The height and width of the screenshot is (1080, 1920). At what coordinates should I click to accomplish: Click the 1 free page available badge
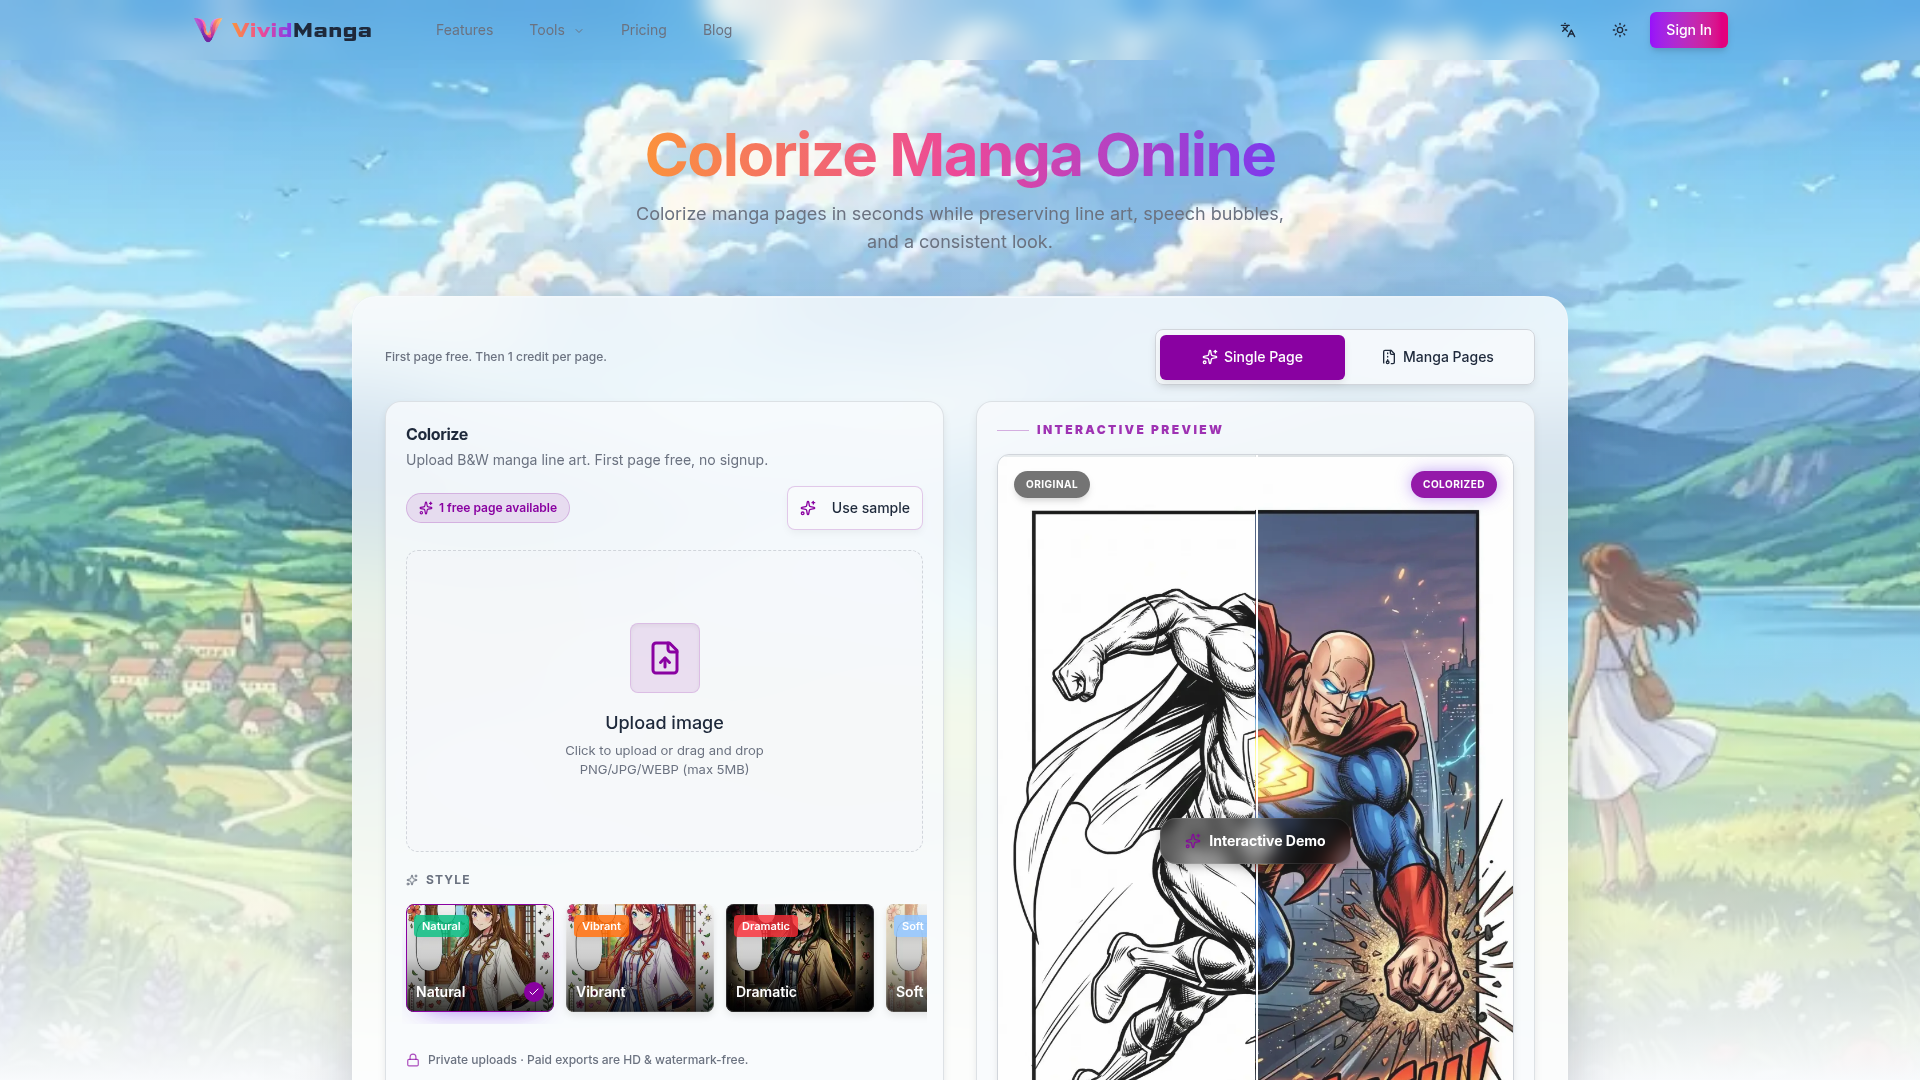coord(488,508)
